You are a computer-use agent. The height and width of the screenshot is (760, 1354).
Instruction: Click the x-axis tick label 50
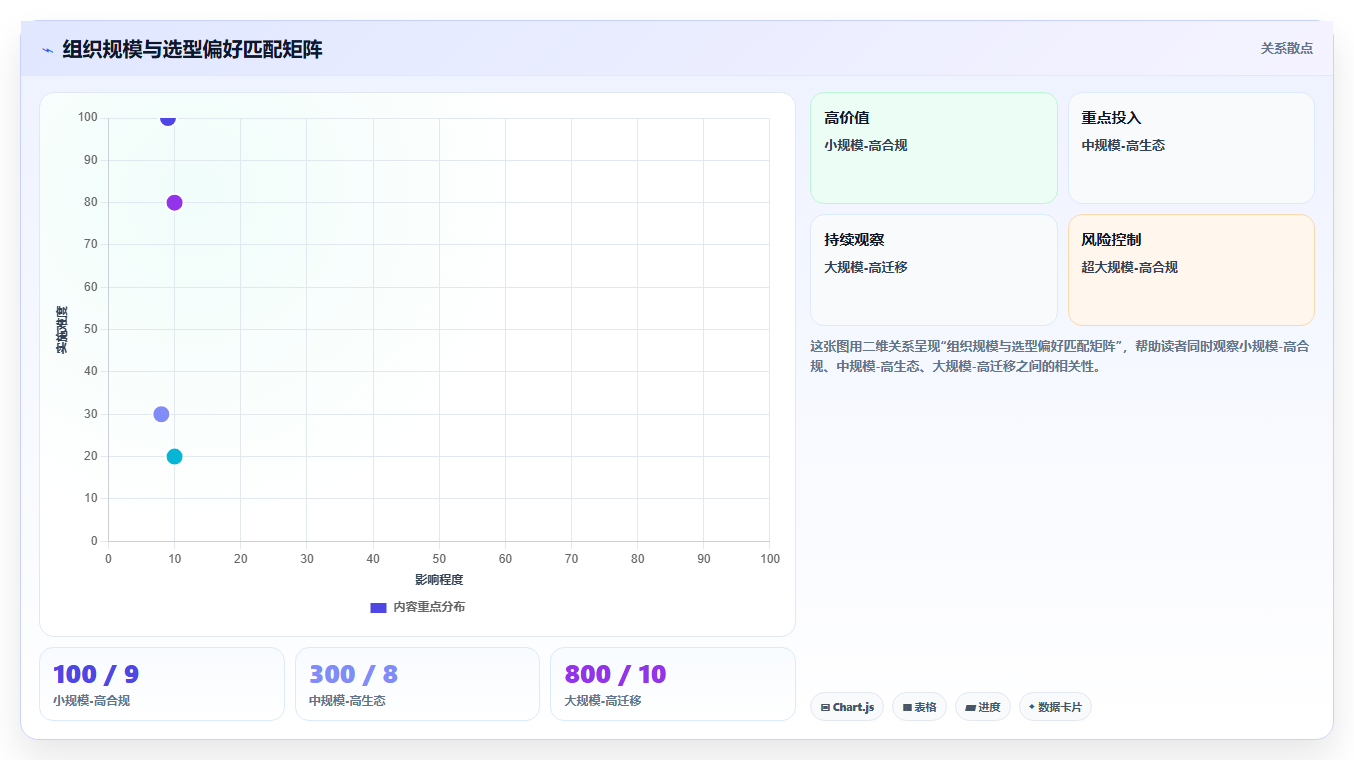pos(439,559)
